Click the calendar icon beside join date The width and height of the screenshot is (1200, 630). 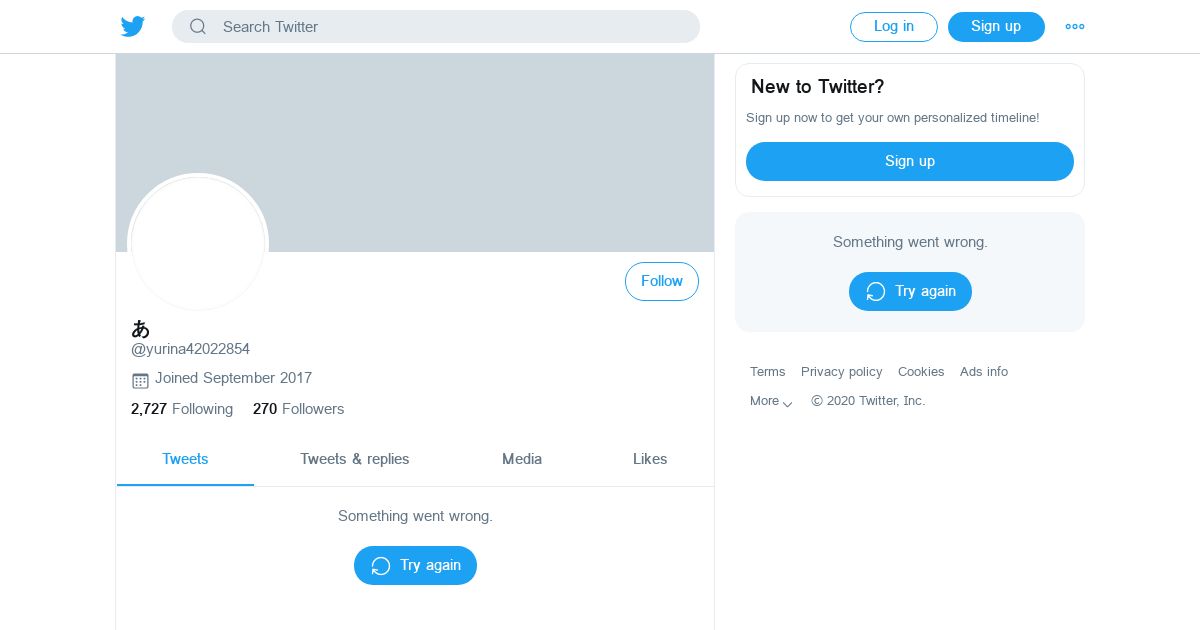pyautogui.click(x=140, y=380)
